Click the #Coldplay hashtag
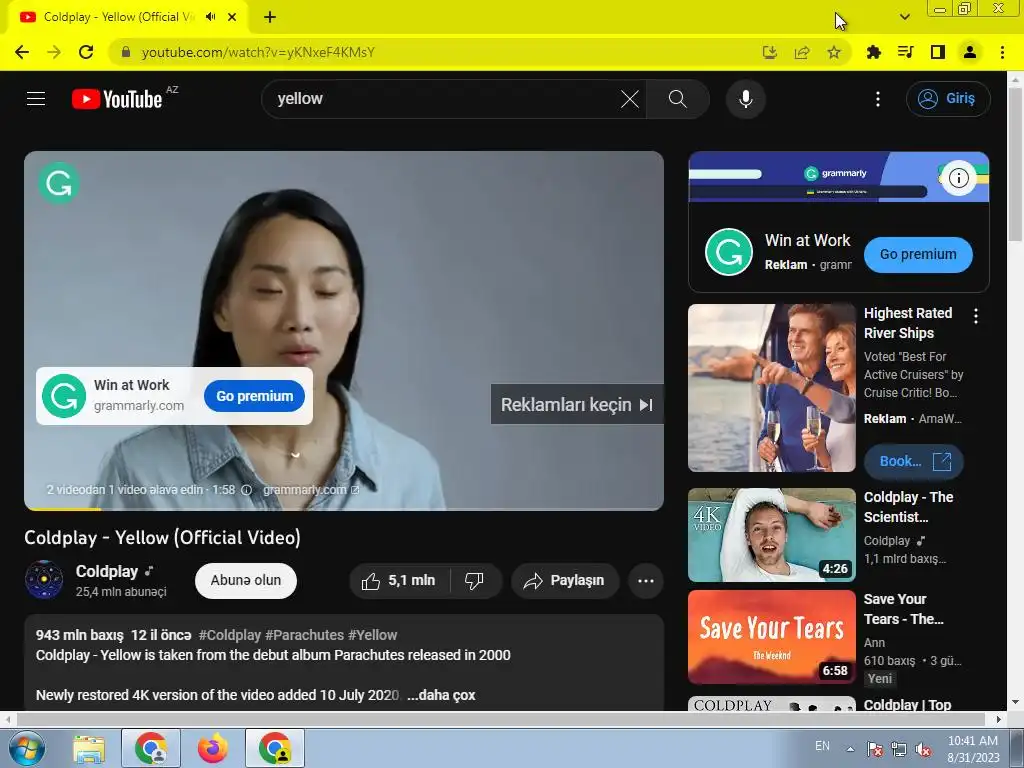Viewport: 1024px width, 768px height. (230, 635)
